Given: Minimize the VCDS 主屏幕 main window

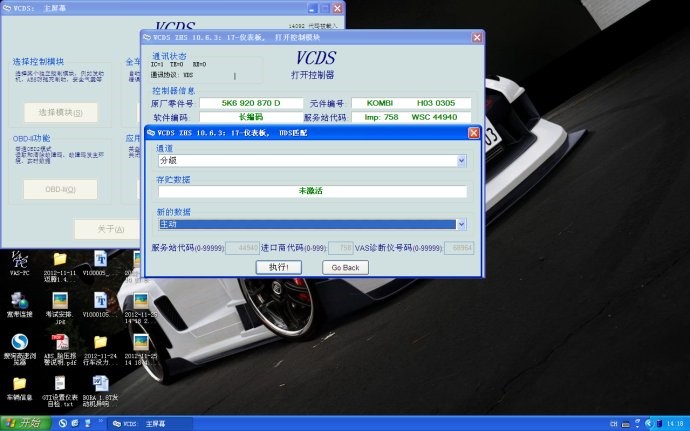Looking at the screenshot, I should 312,8.
